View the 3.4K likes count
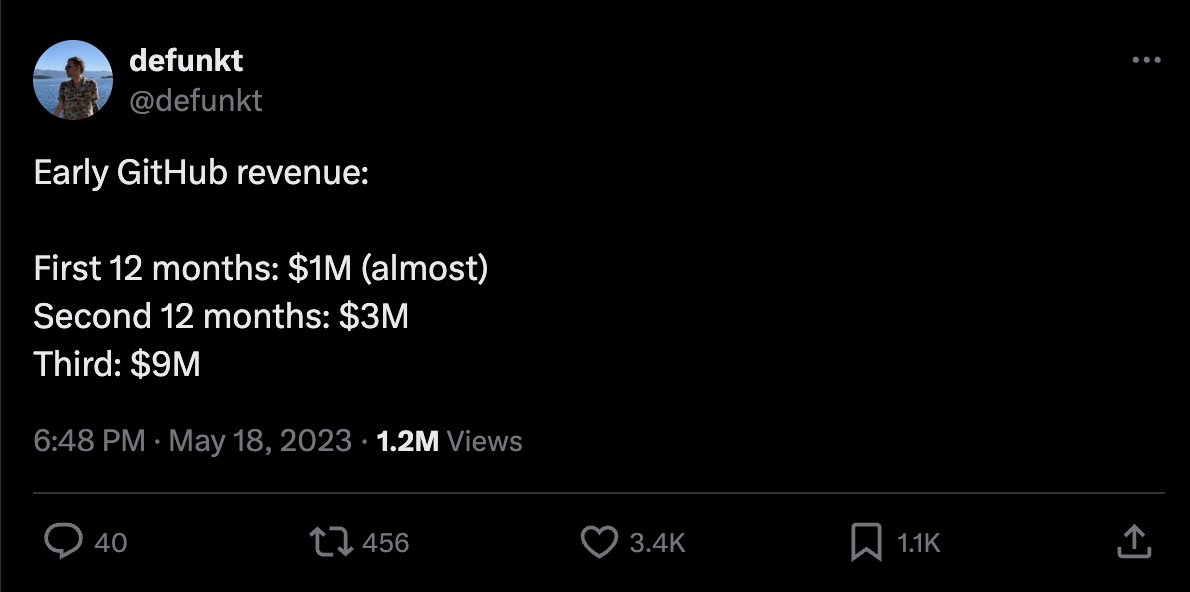The height and width of the screenshot is (592, 1190). [x=659, y=542]
